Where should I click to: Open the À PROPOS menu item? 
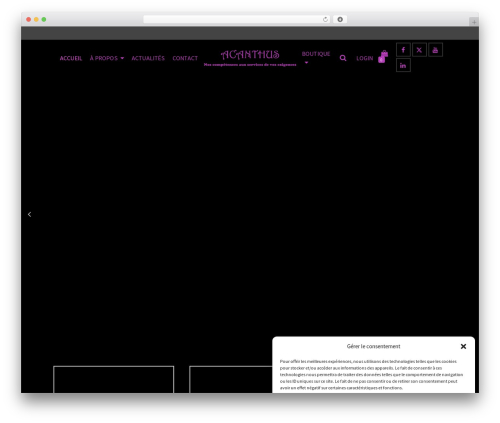(x=104, y=58)
